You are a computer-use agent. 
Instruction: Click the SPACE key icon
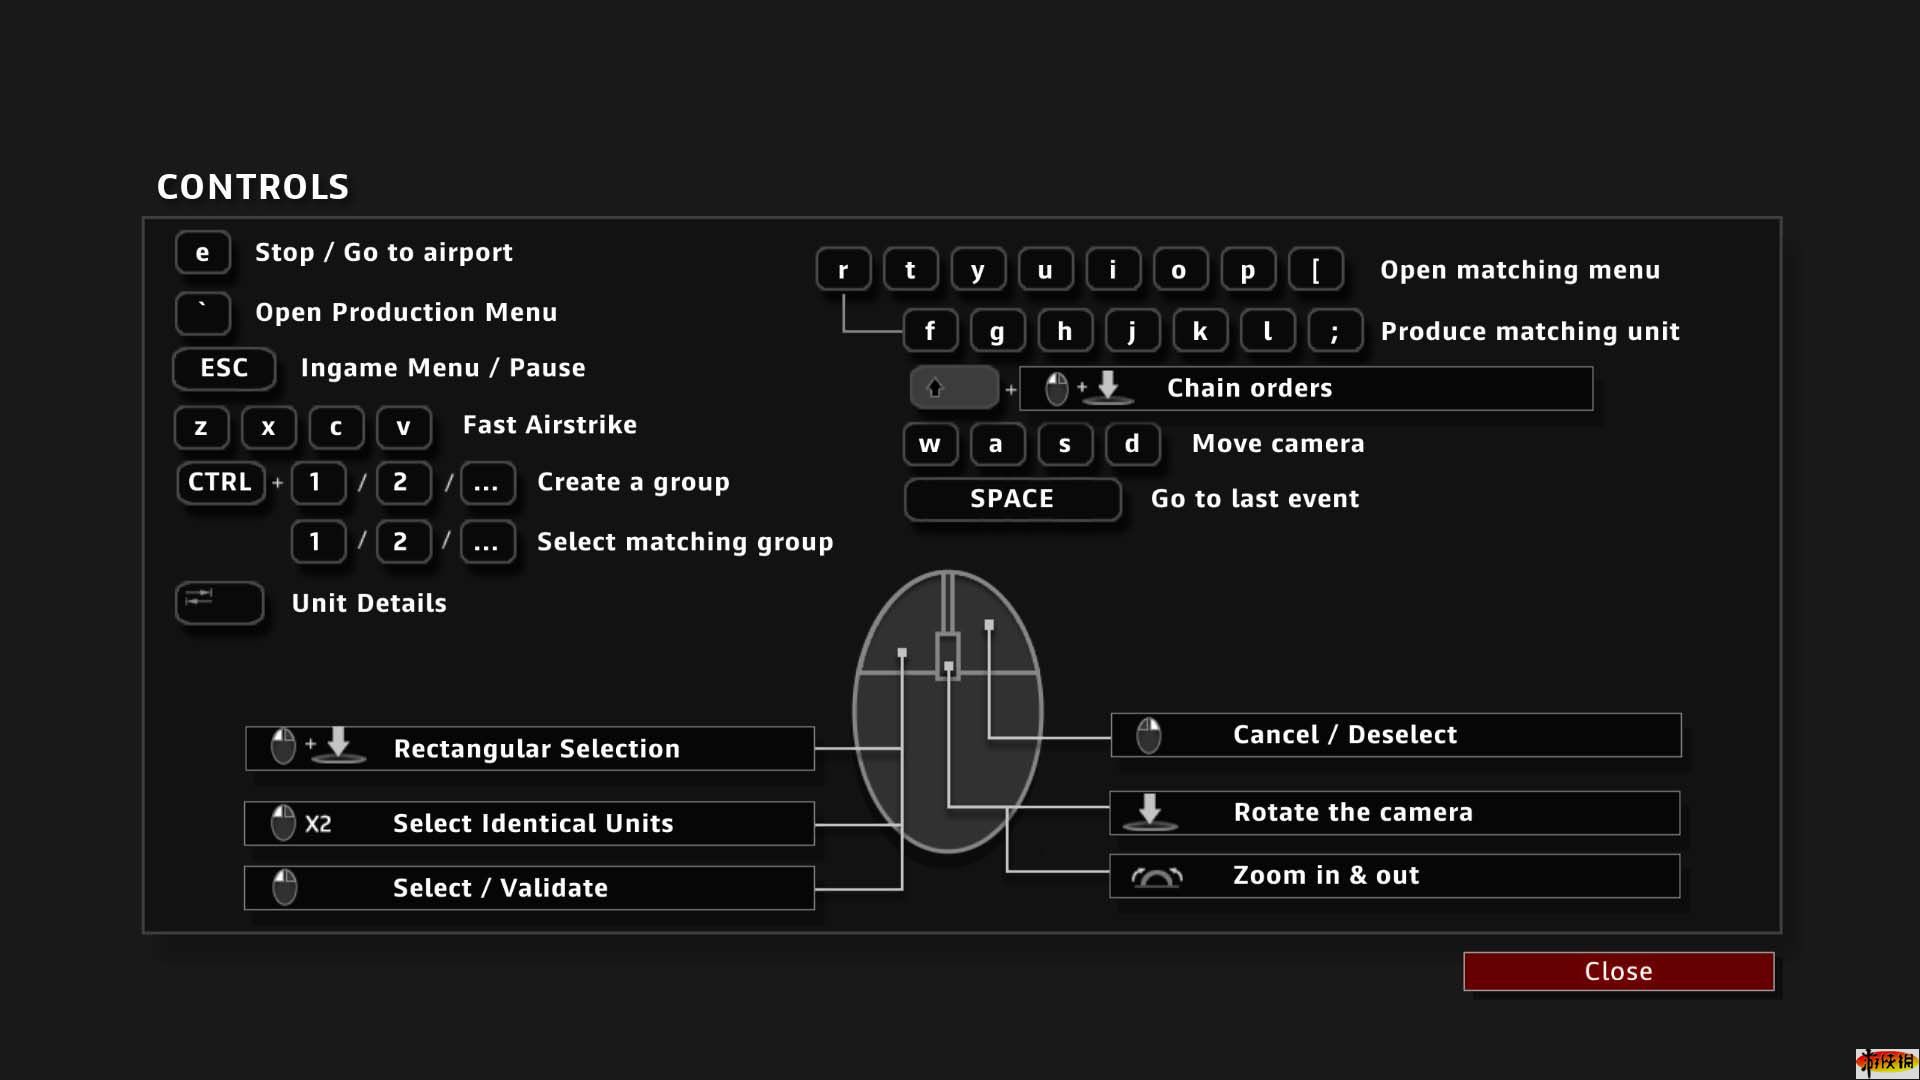tap(1012, 498)
